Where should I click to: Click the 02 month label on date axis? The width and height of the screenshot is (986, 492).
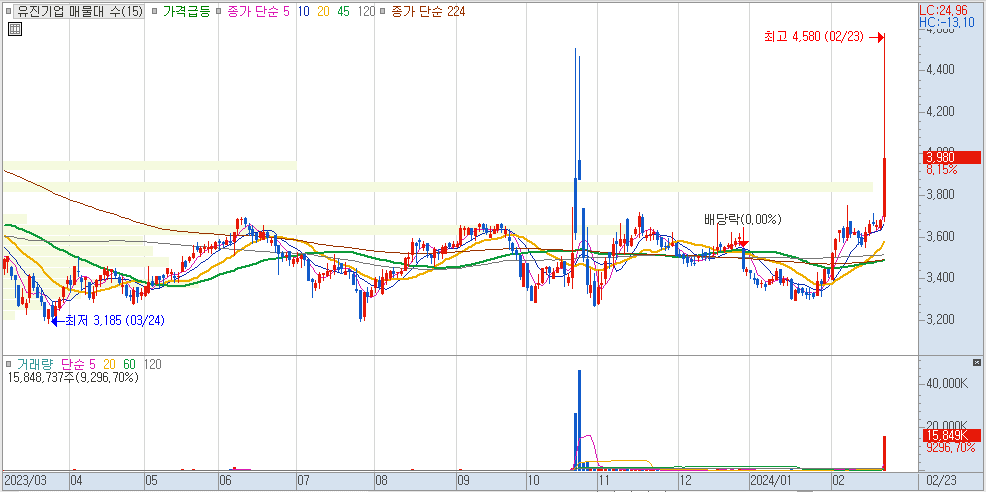tap(839, 480)
